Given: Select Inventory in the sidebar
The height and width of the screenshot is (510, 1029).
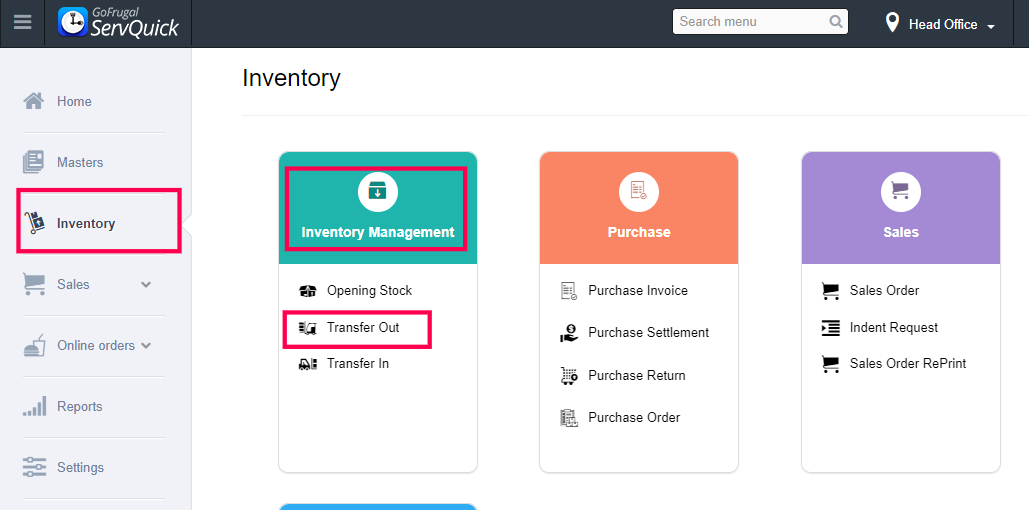Looking at the screenshot, I should coord(86,223).
